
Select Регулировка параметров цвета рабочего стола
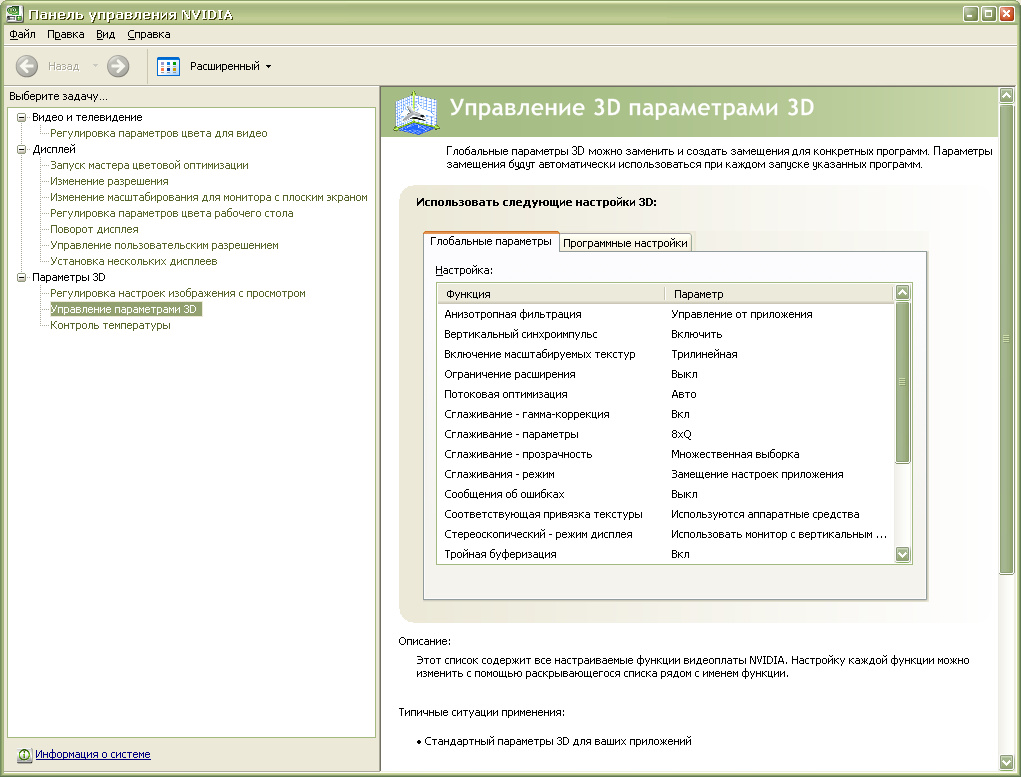pyautogui.click(x=172, y=214)
